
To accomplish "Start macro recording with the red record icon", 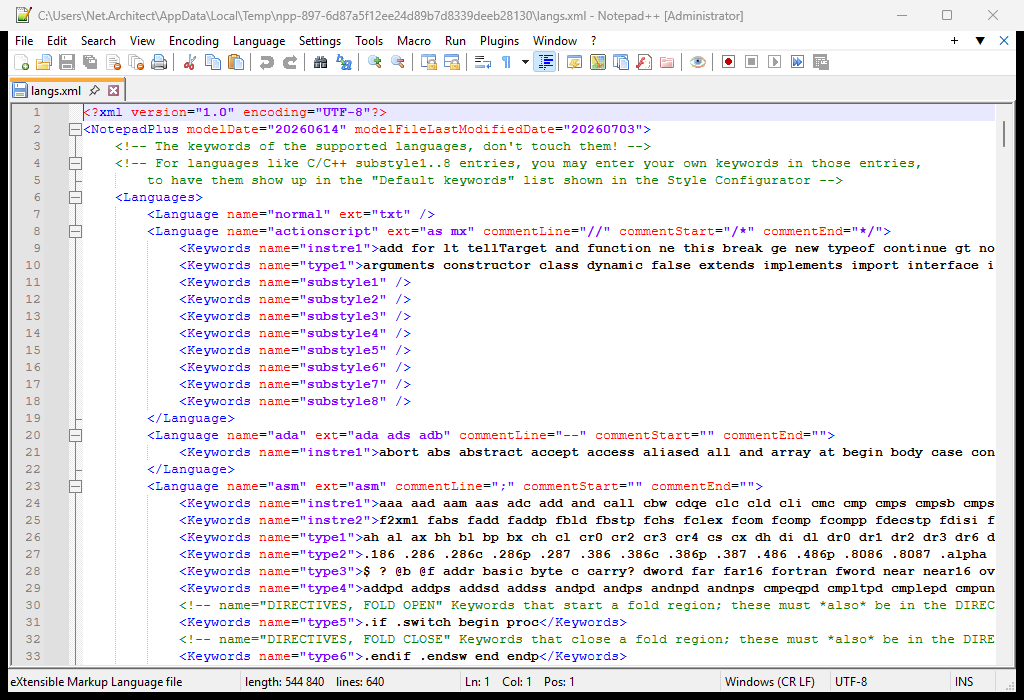I will point(728,62).
